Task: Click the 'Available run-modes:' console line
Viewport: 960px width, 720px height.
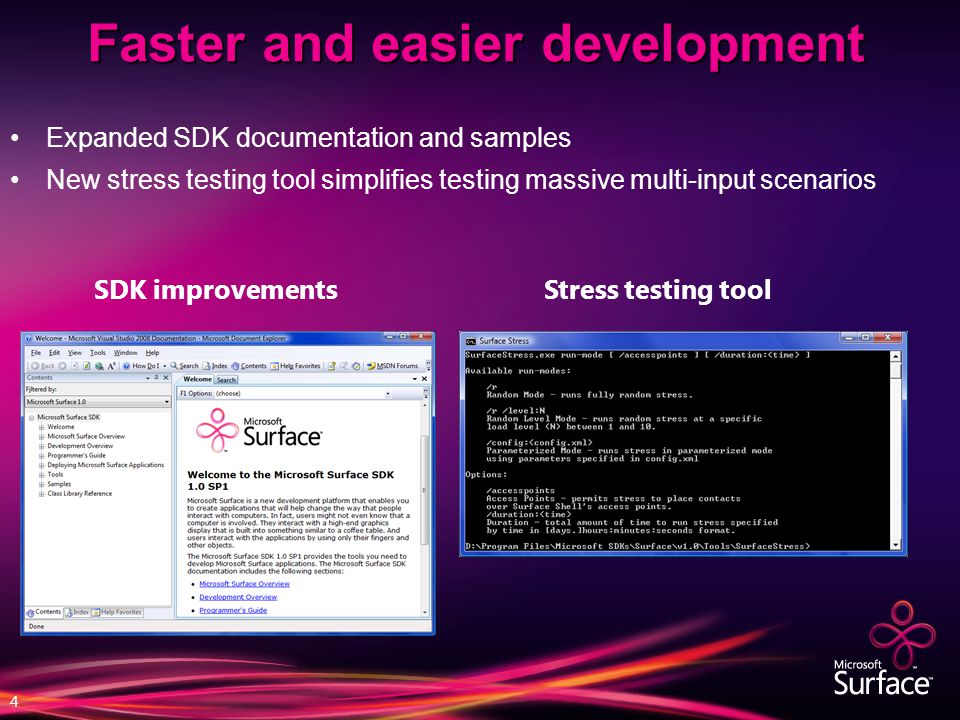Action: point(517,371)
